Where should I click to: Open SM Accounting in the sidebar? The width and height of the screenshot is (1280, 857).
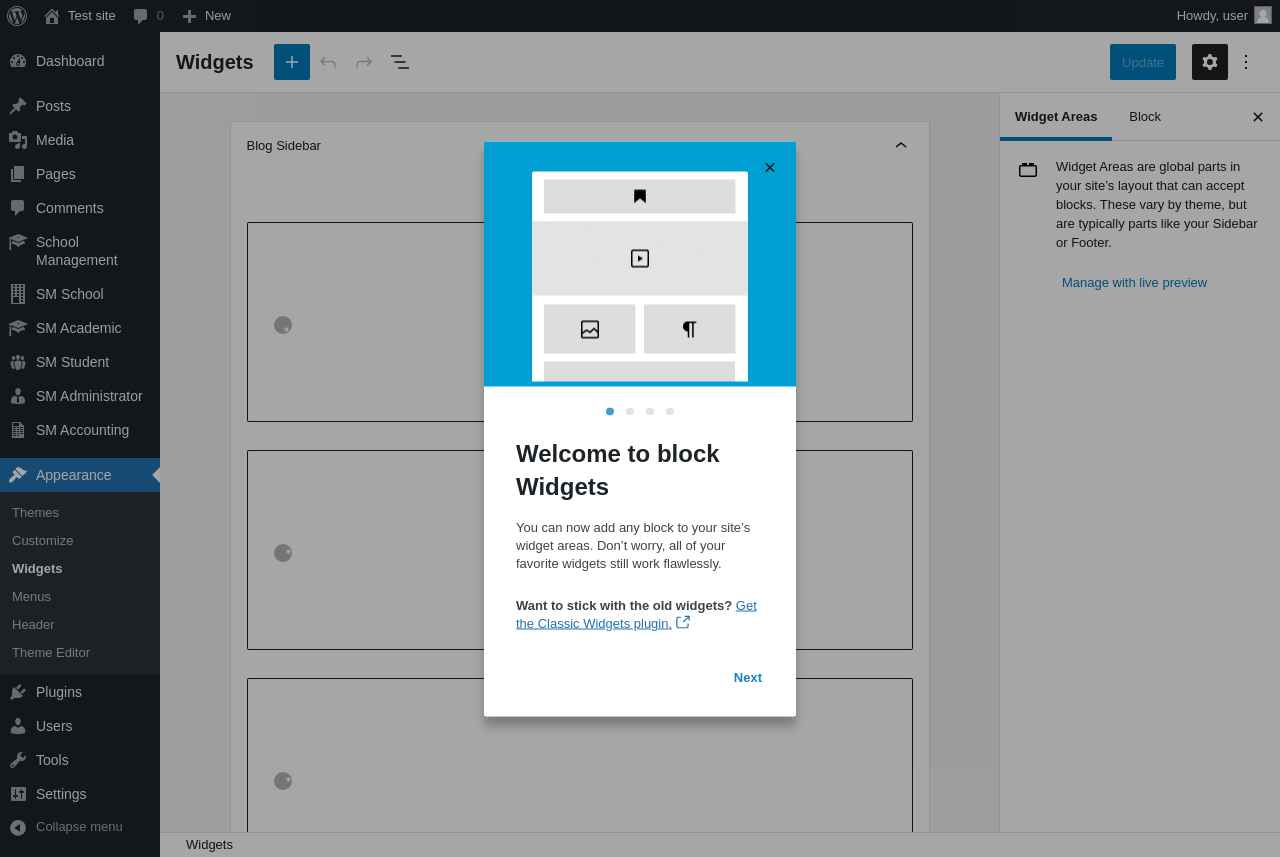pos(82,431)
